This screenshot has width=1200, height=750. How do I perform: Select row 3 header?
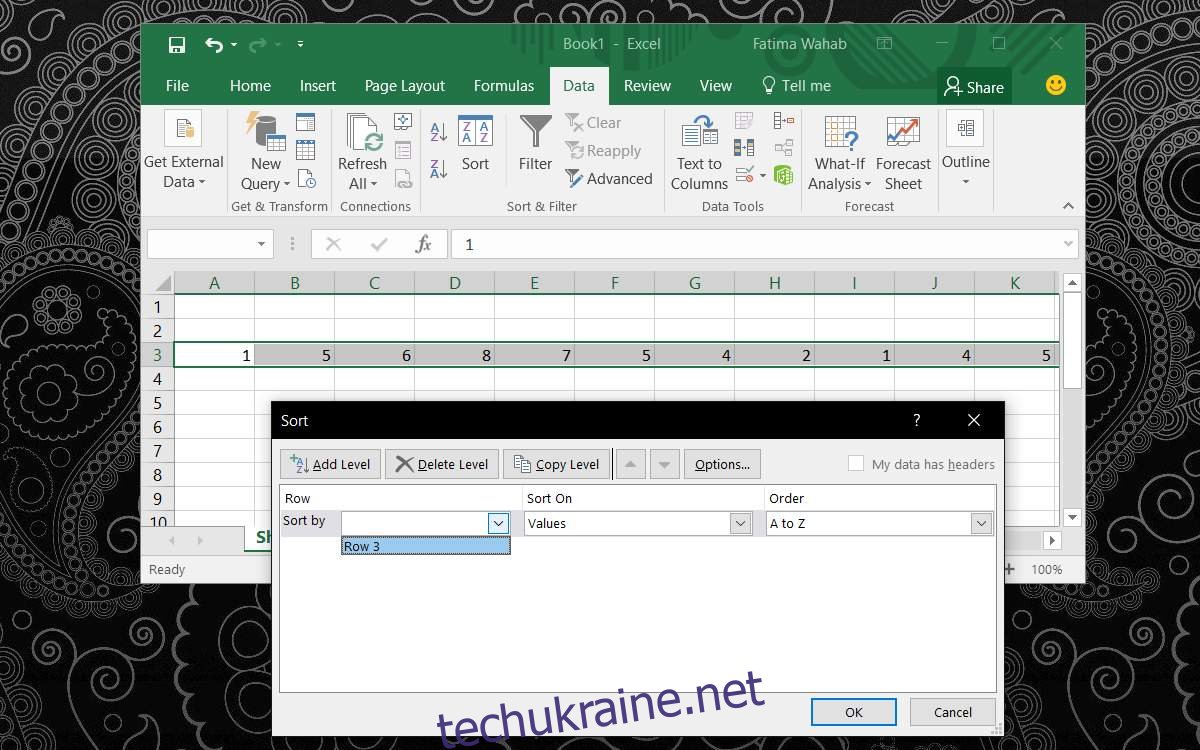click(157, 355)
